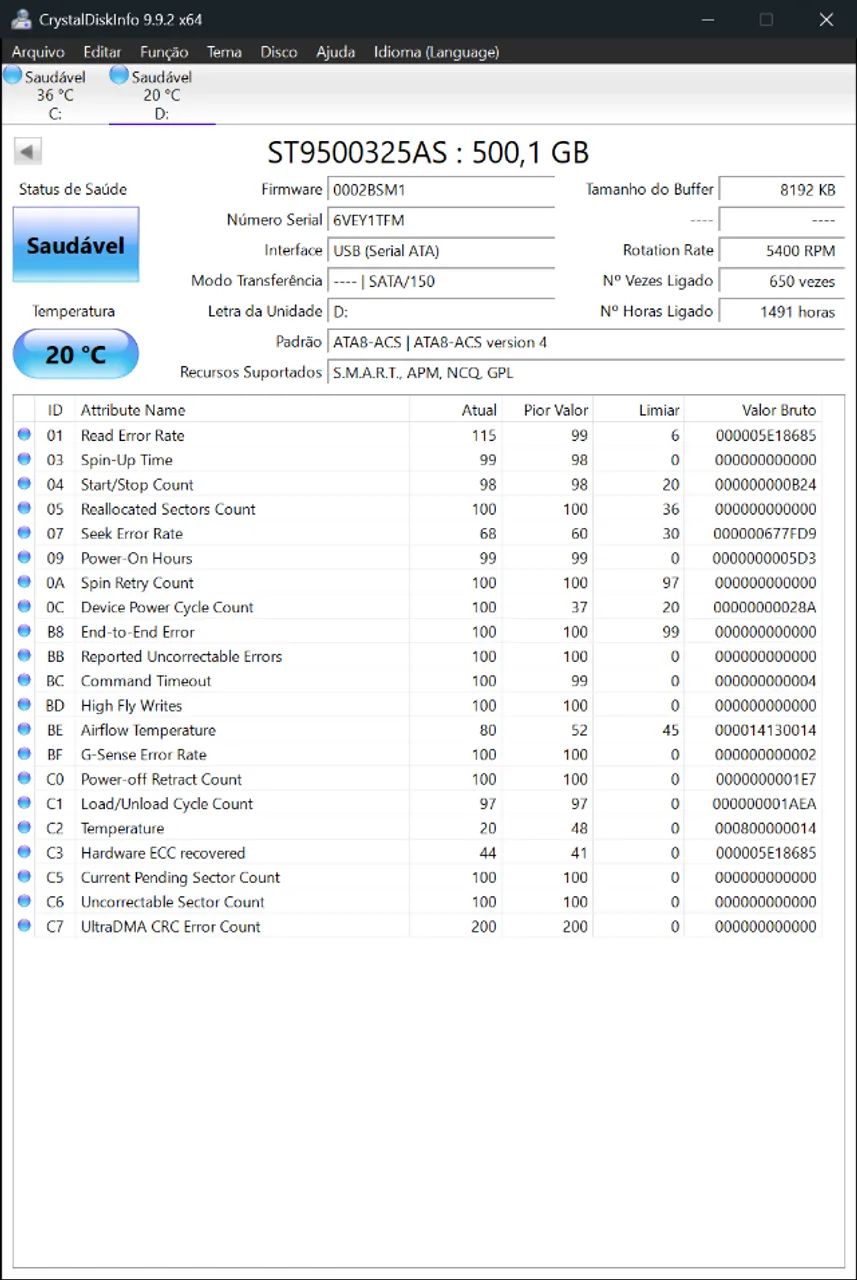Click Rotation Rate field 5400 RPM
Viewport: 857px width, 1280px height.
[782, 251]
